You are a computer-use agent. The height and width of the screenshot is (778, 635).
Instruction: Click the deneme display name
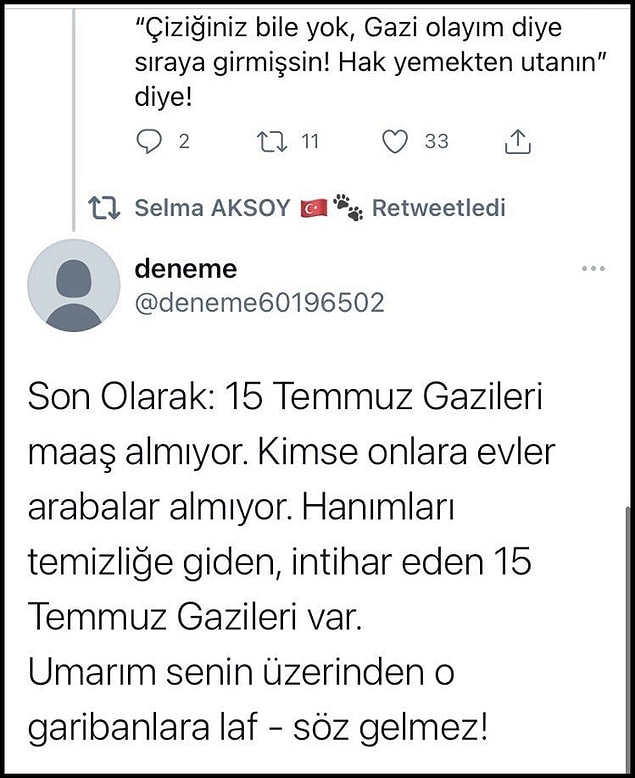click(186, 269)
